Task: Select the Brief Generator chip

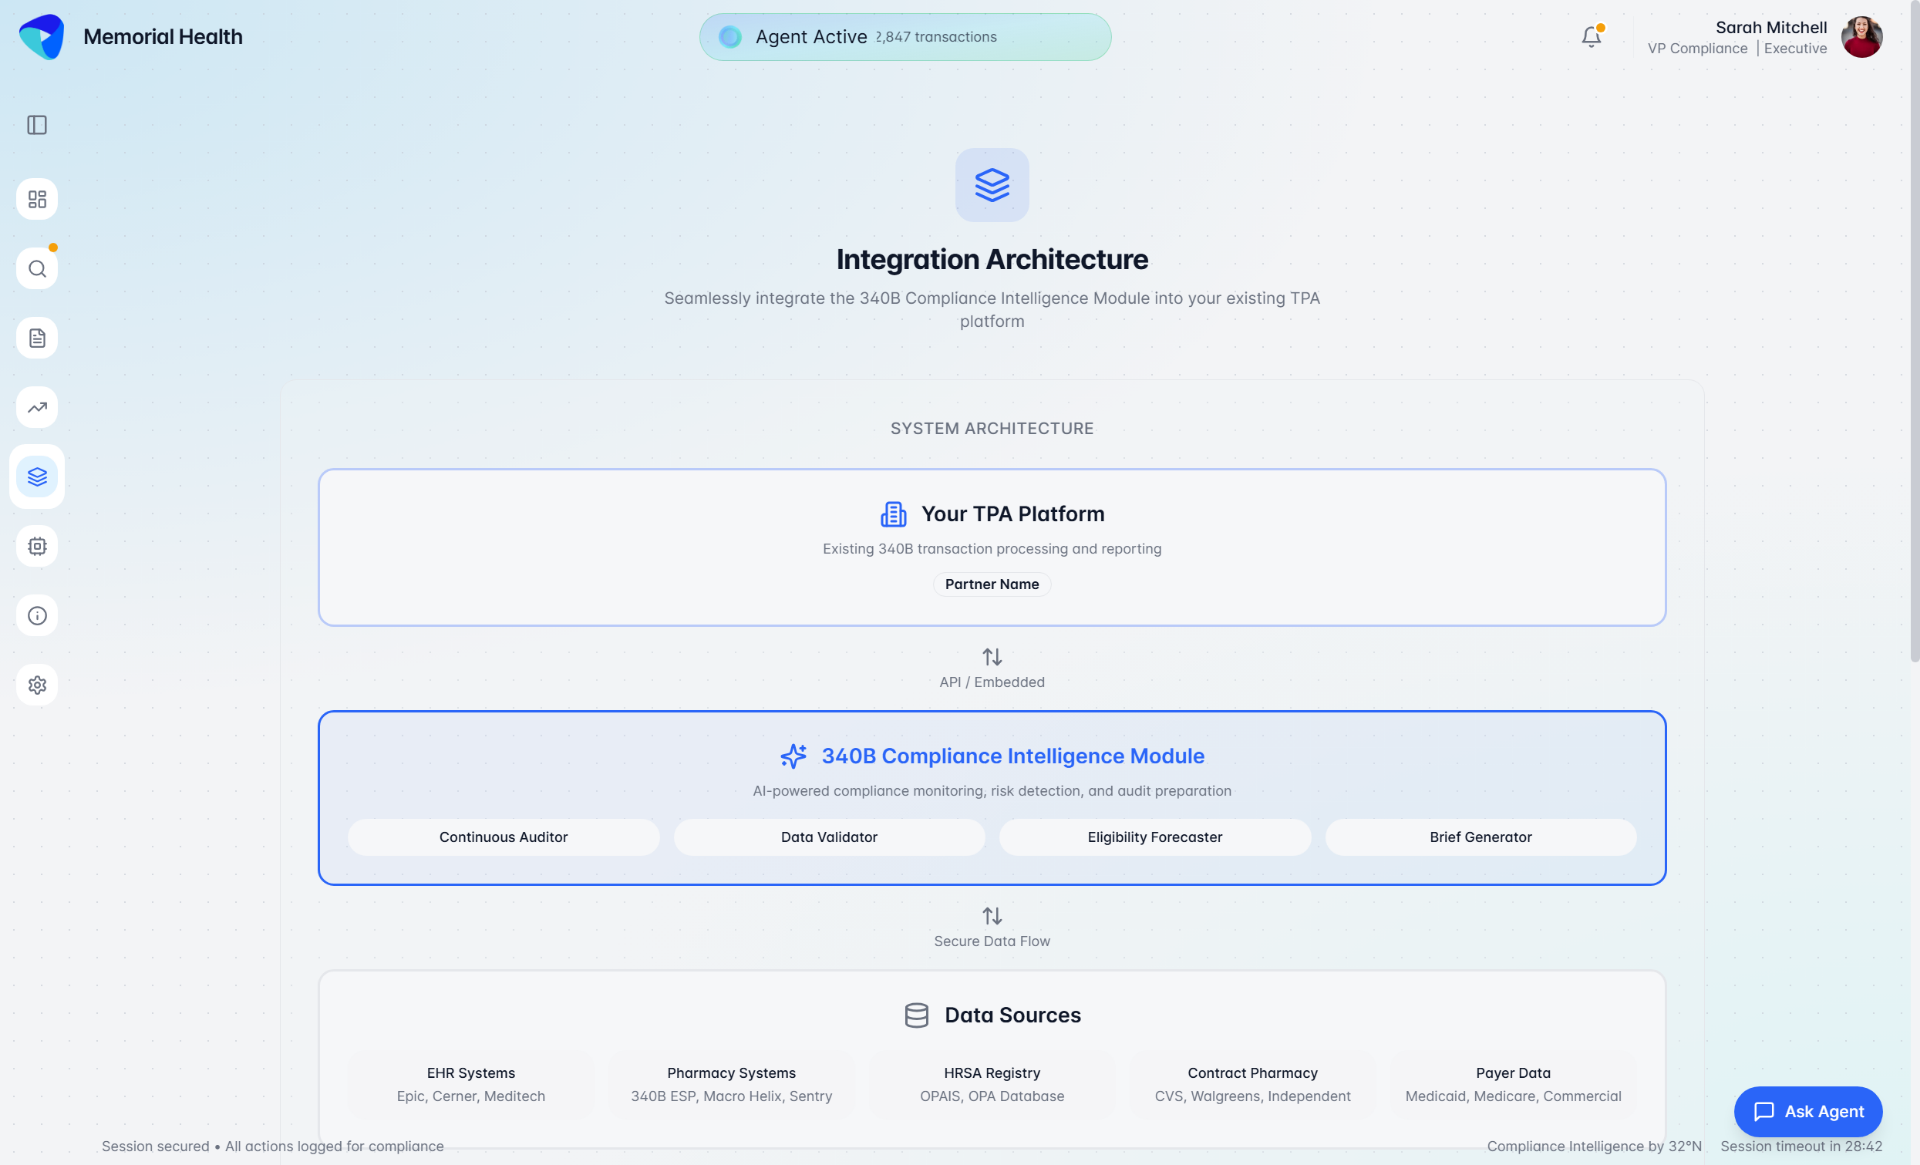Action: [1481, 837]
